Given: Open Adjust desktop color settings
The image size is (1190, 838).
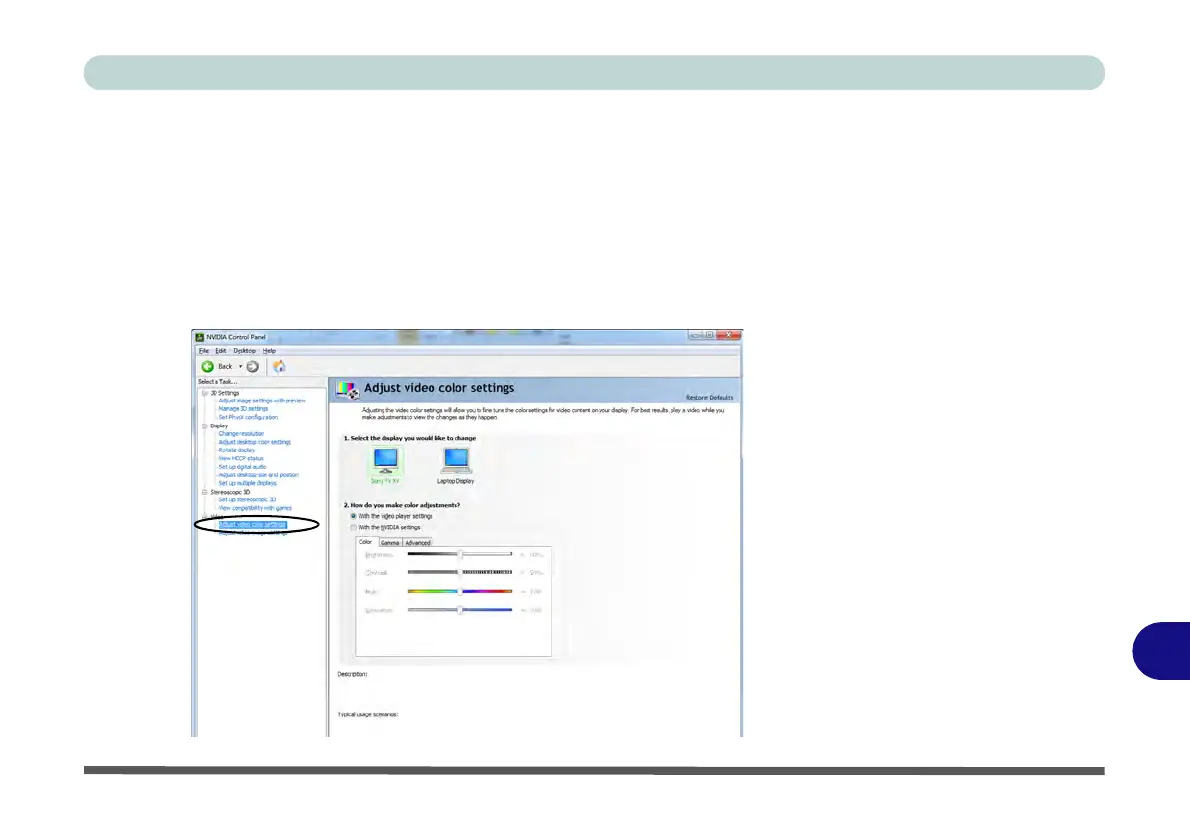Looking at the screenshot, I should (x=254, y=443).
